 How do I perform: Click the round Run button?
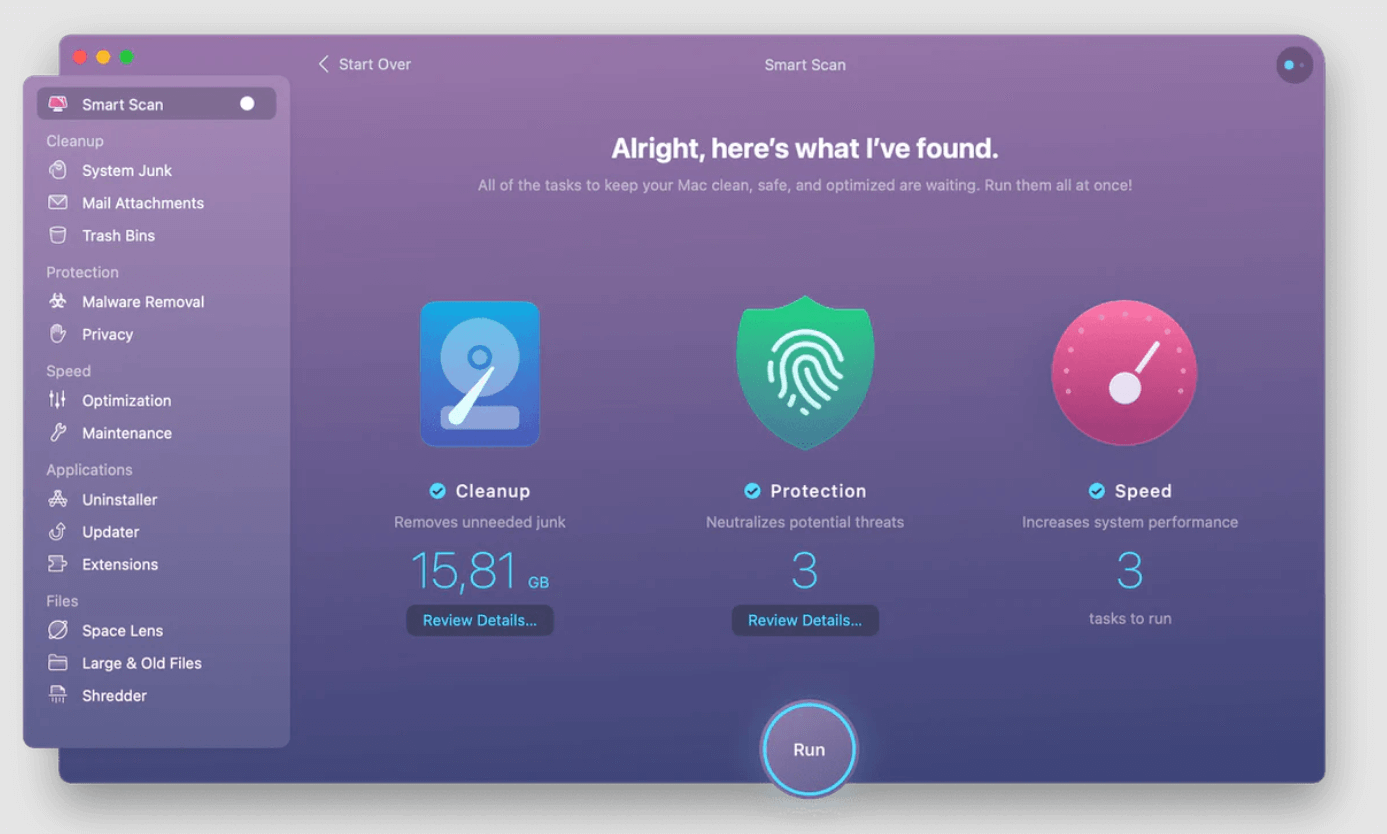[x=809, y=750]
